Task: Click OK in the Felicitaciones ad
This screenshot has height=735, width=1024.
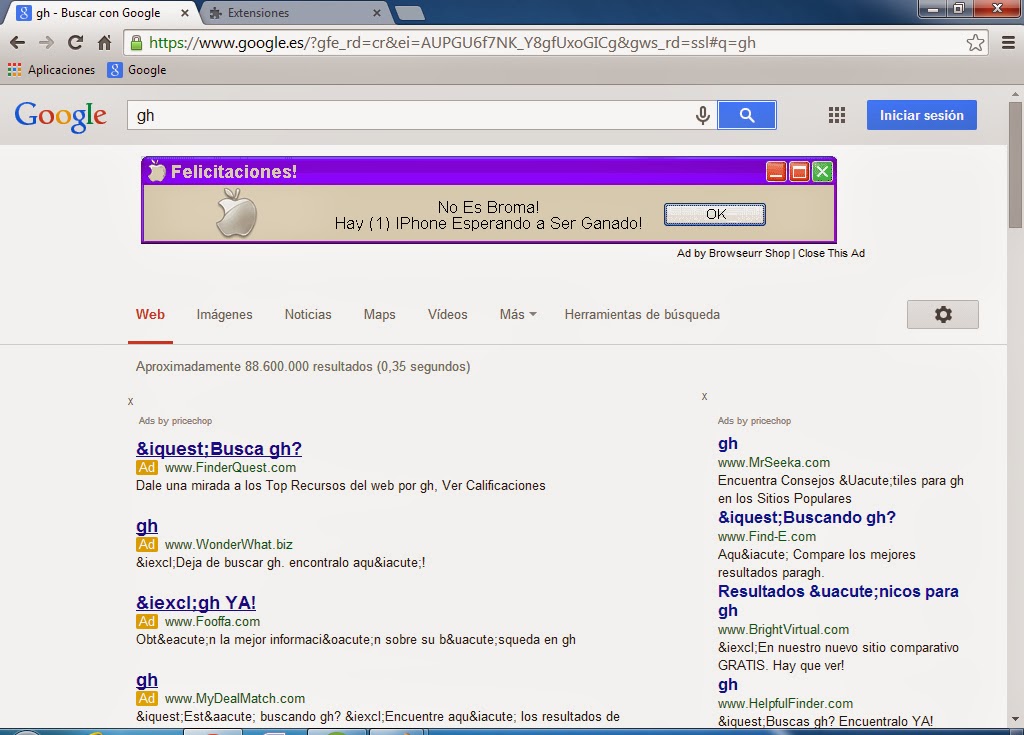Action: (715, 214)
